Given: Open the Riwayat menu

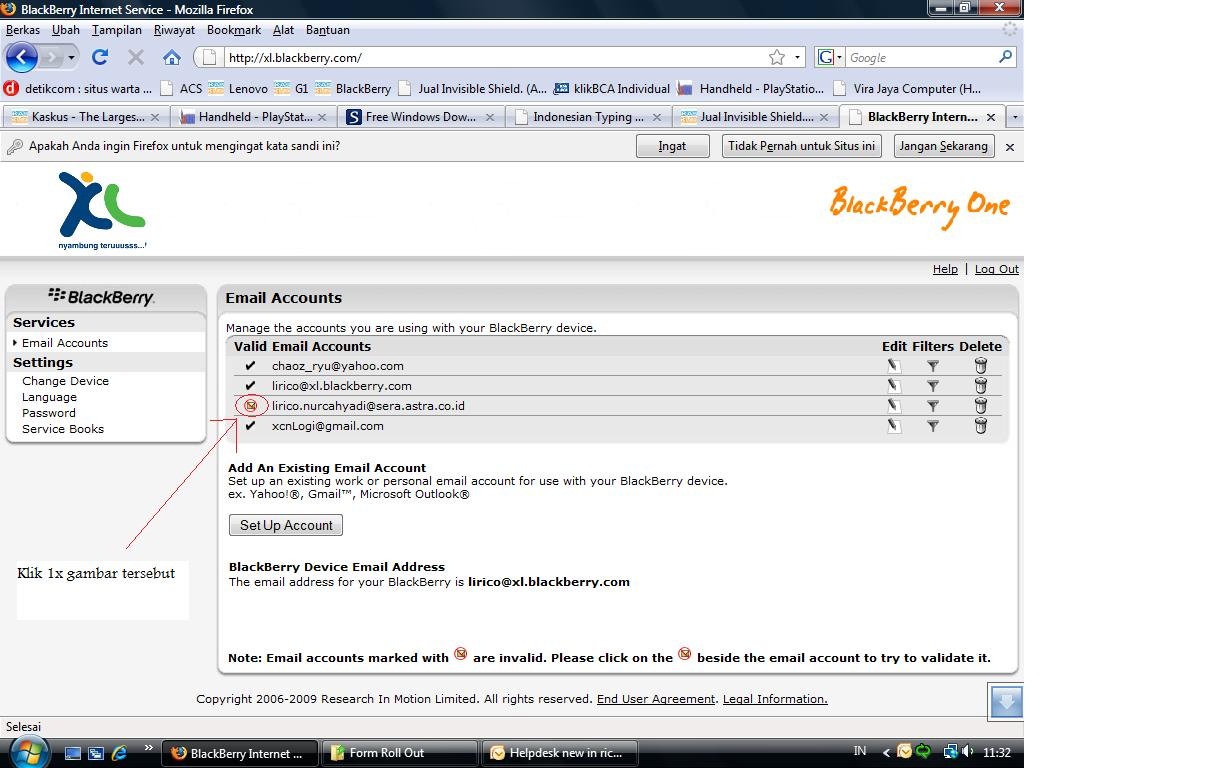Looking at the screenshot, I should pos(174,30).
